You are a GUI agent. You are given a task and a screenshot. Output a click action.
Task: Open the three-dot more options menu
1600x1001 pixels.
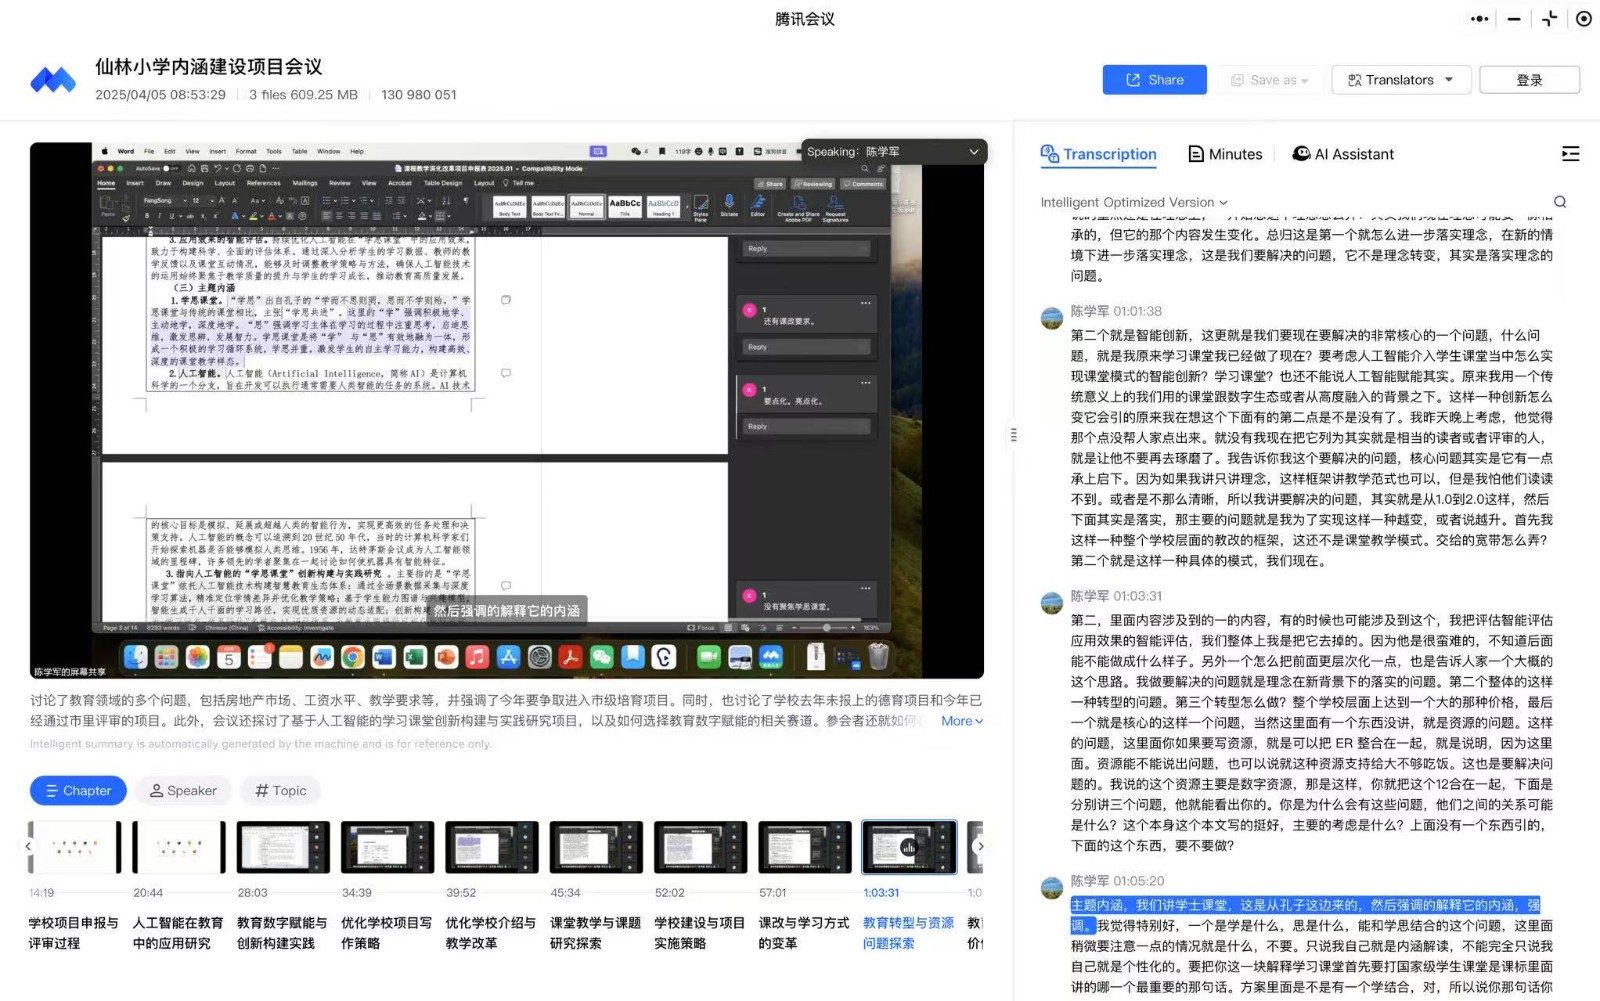(1479, 19)
